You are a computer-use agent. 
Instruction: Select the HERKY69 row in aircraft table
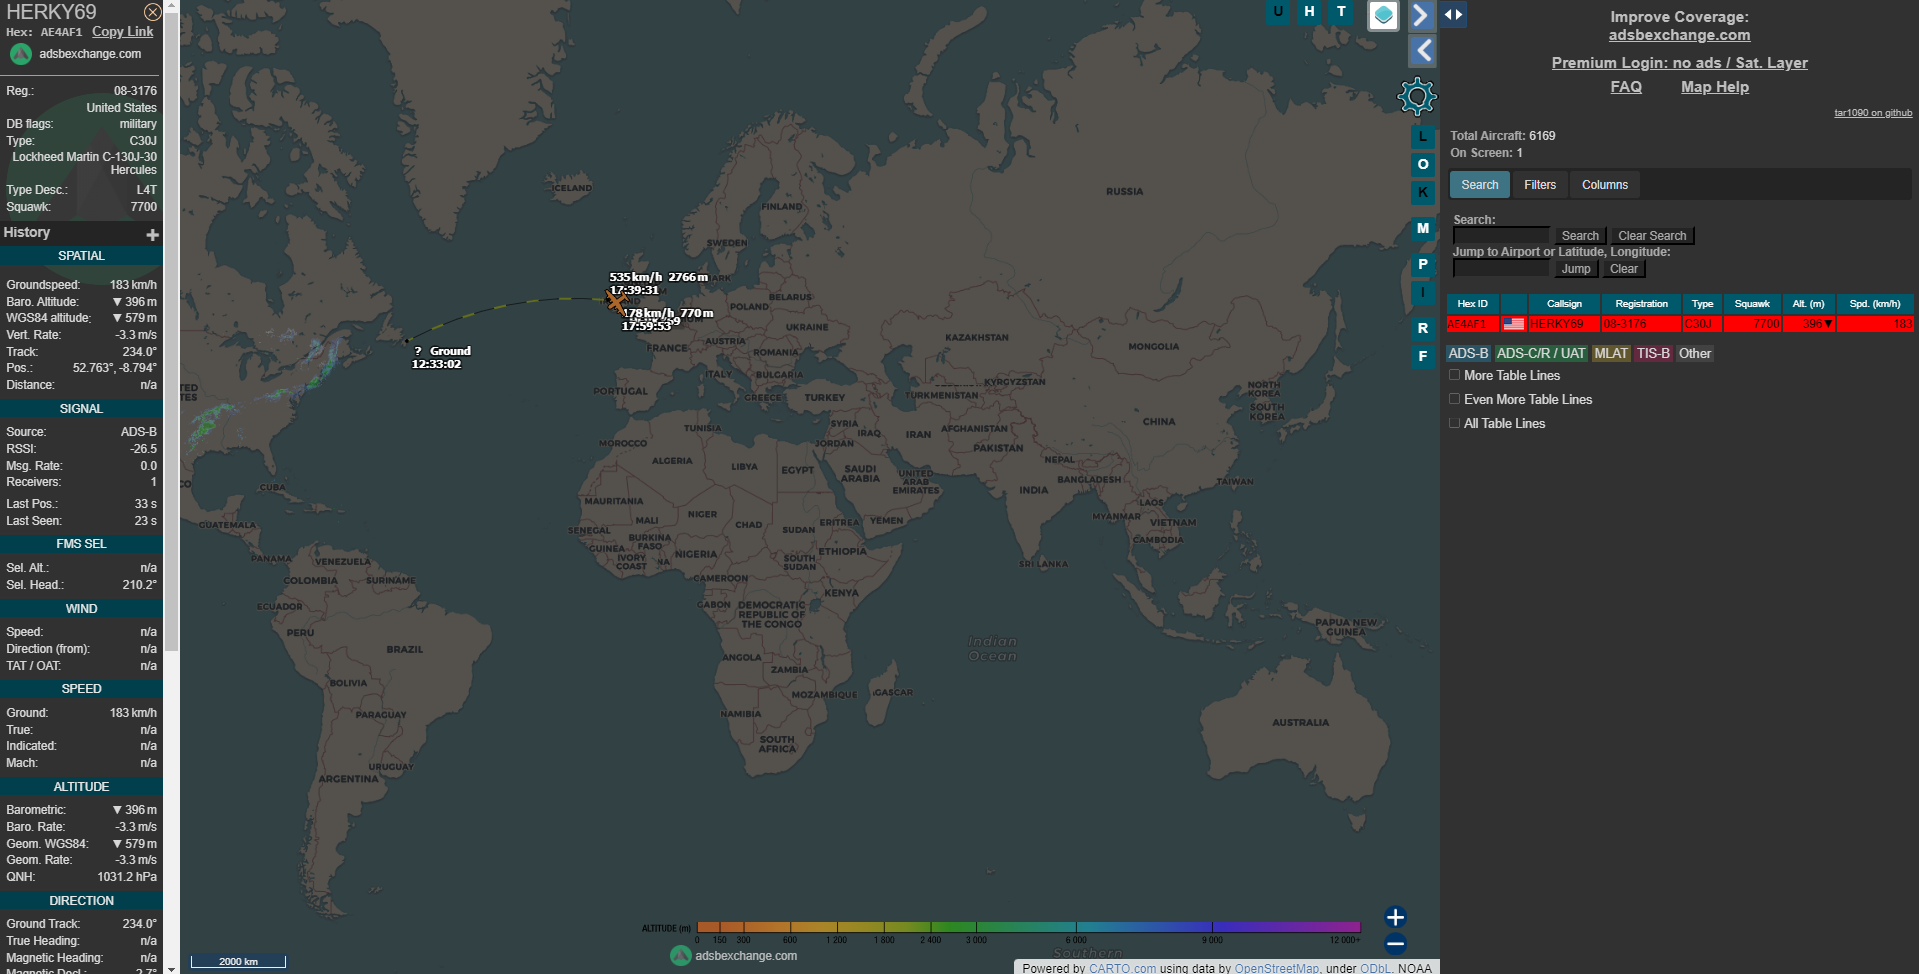pos(1680,324)
